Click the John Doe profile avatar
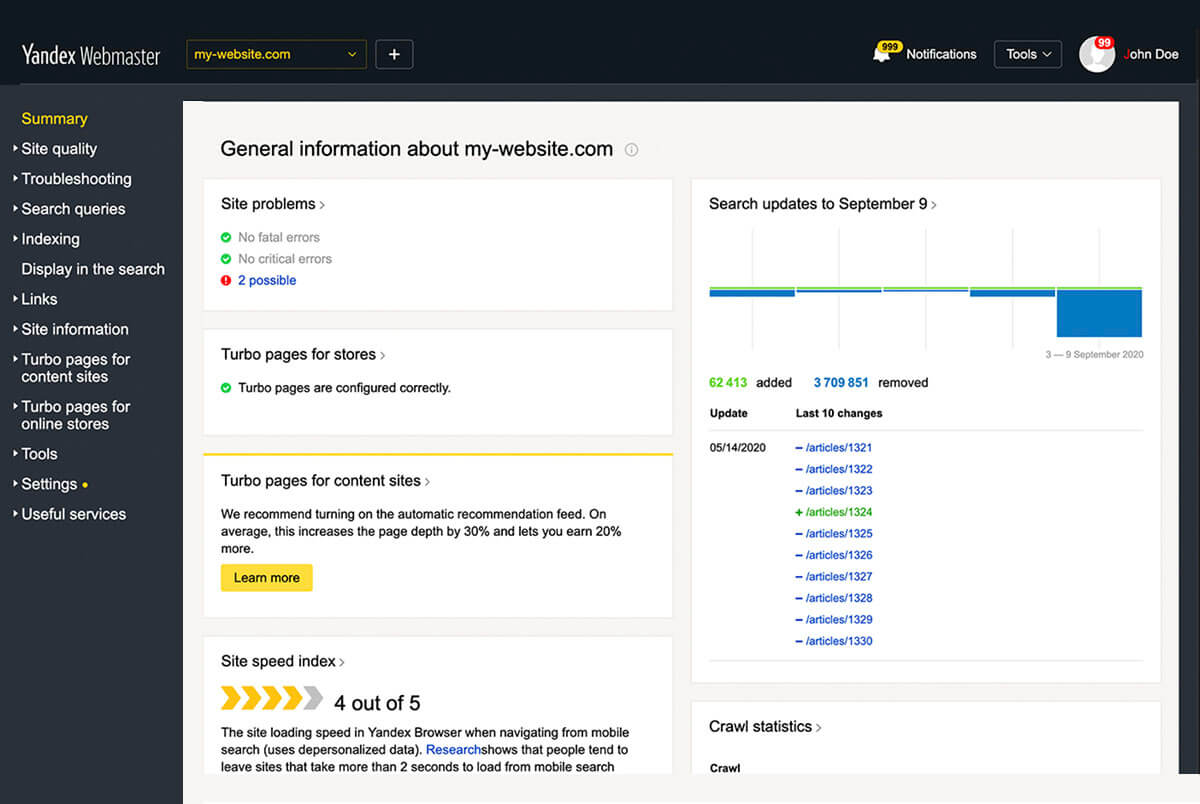 (x=1097, y=54)
